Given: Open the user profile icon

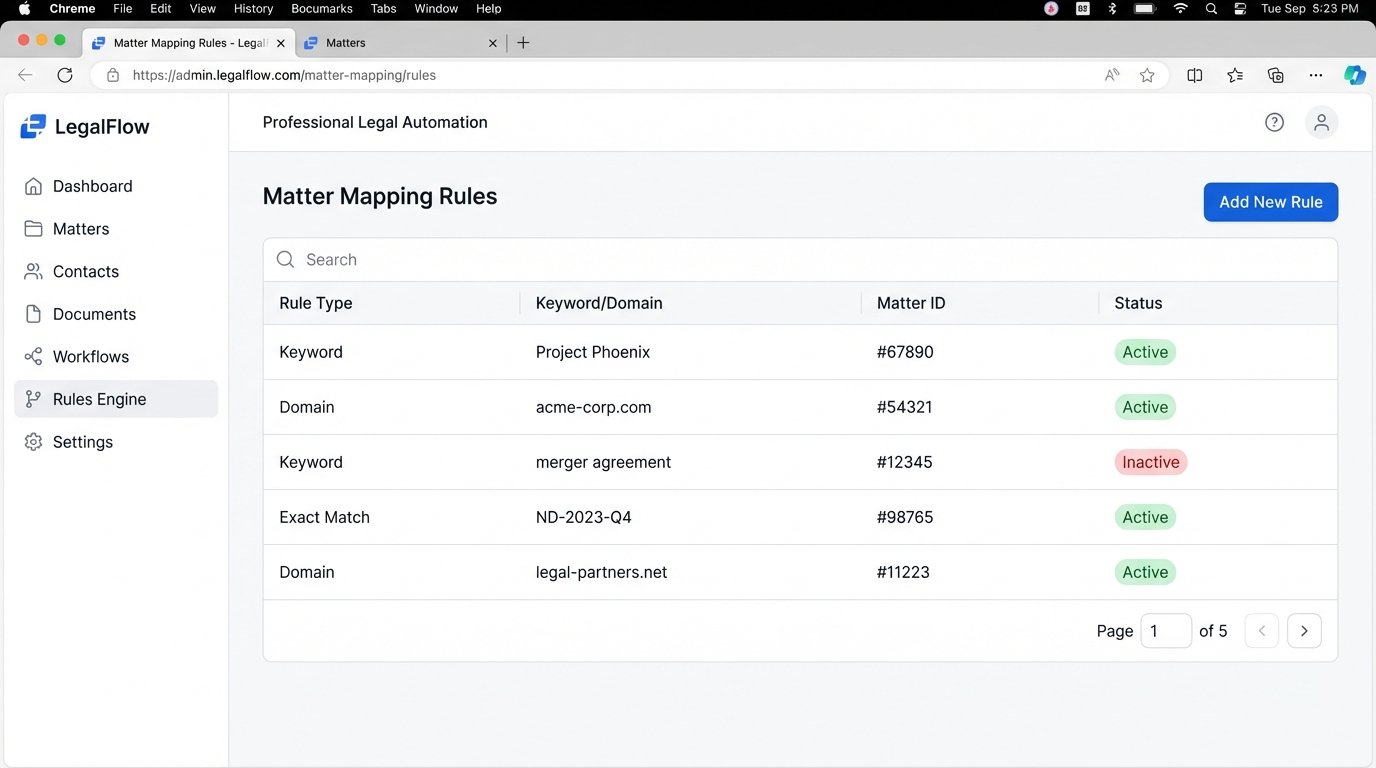Looking at the screenshot, I should 1321,121.
